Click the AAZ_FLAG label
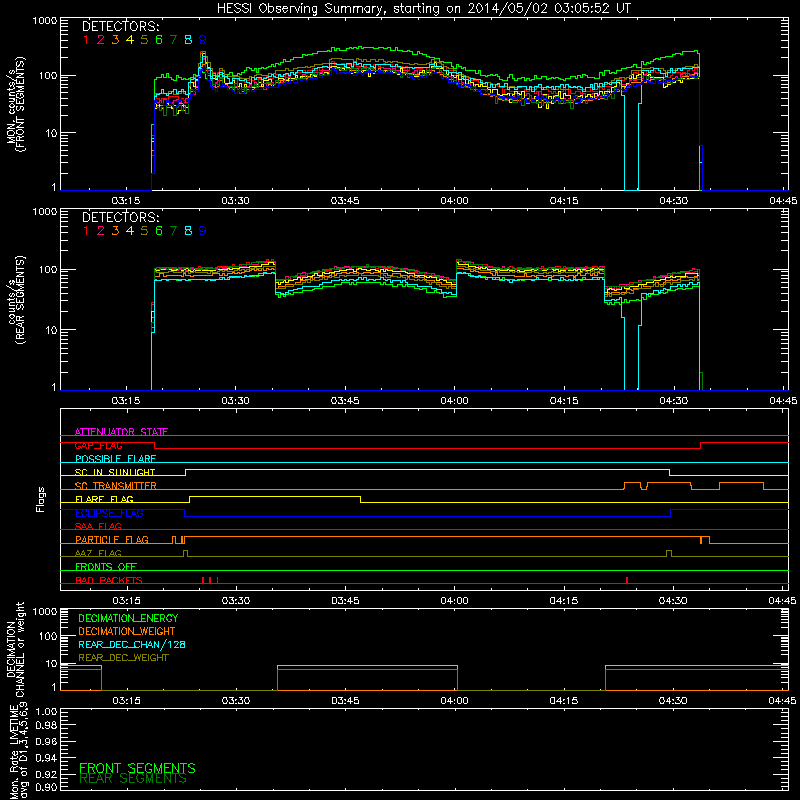 click(x=98, y=553)
